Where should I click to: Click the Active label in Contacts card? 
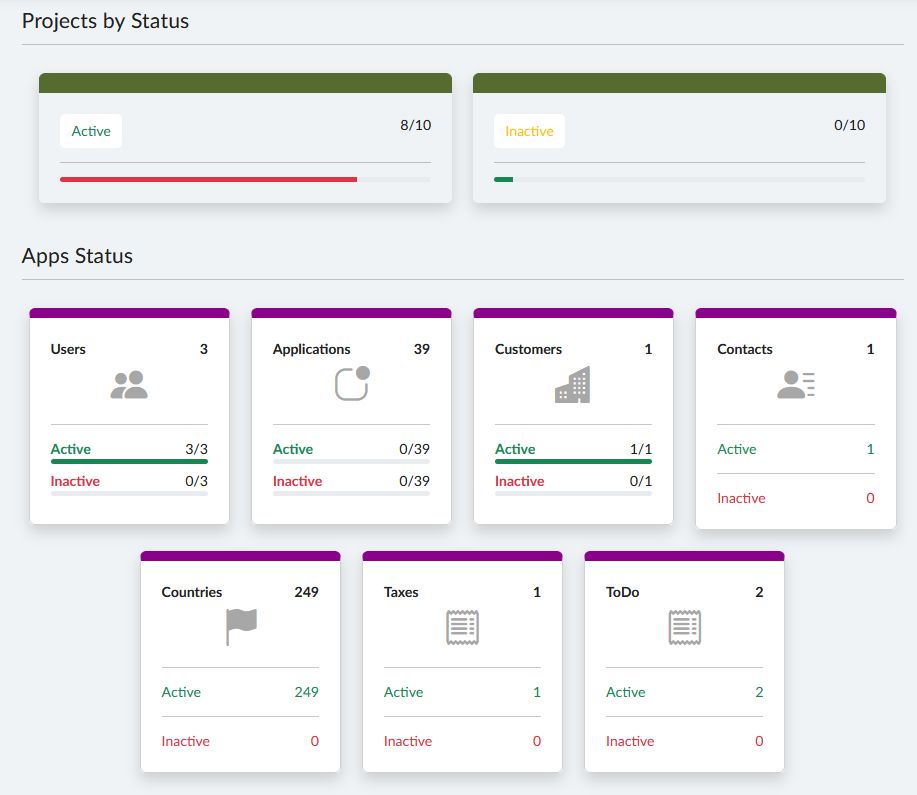coord(737,449)
